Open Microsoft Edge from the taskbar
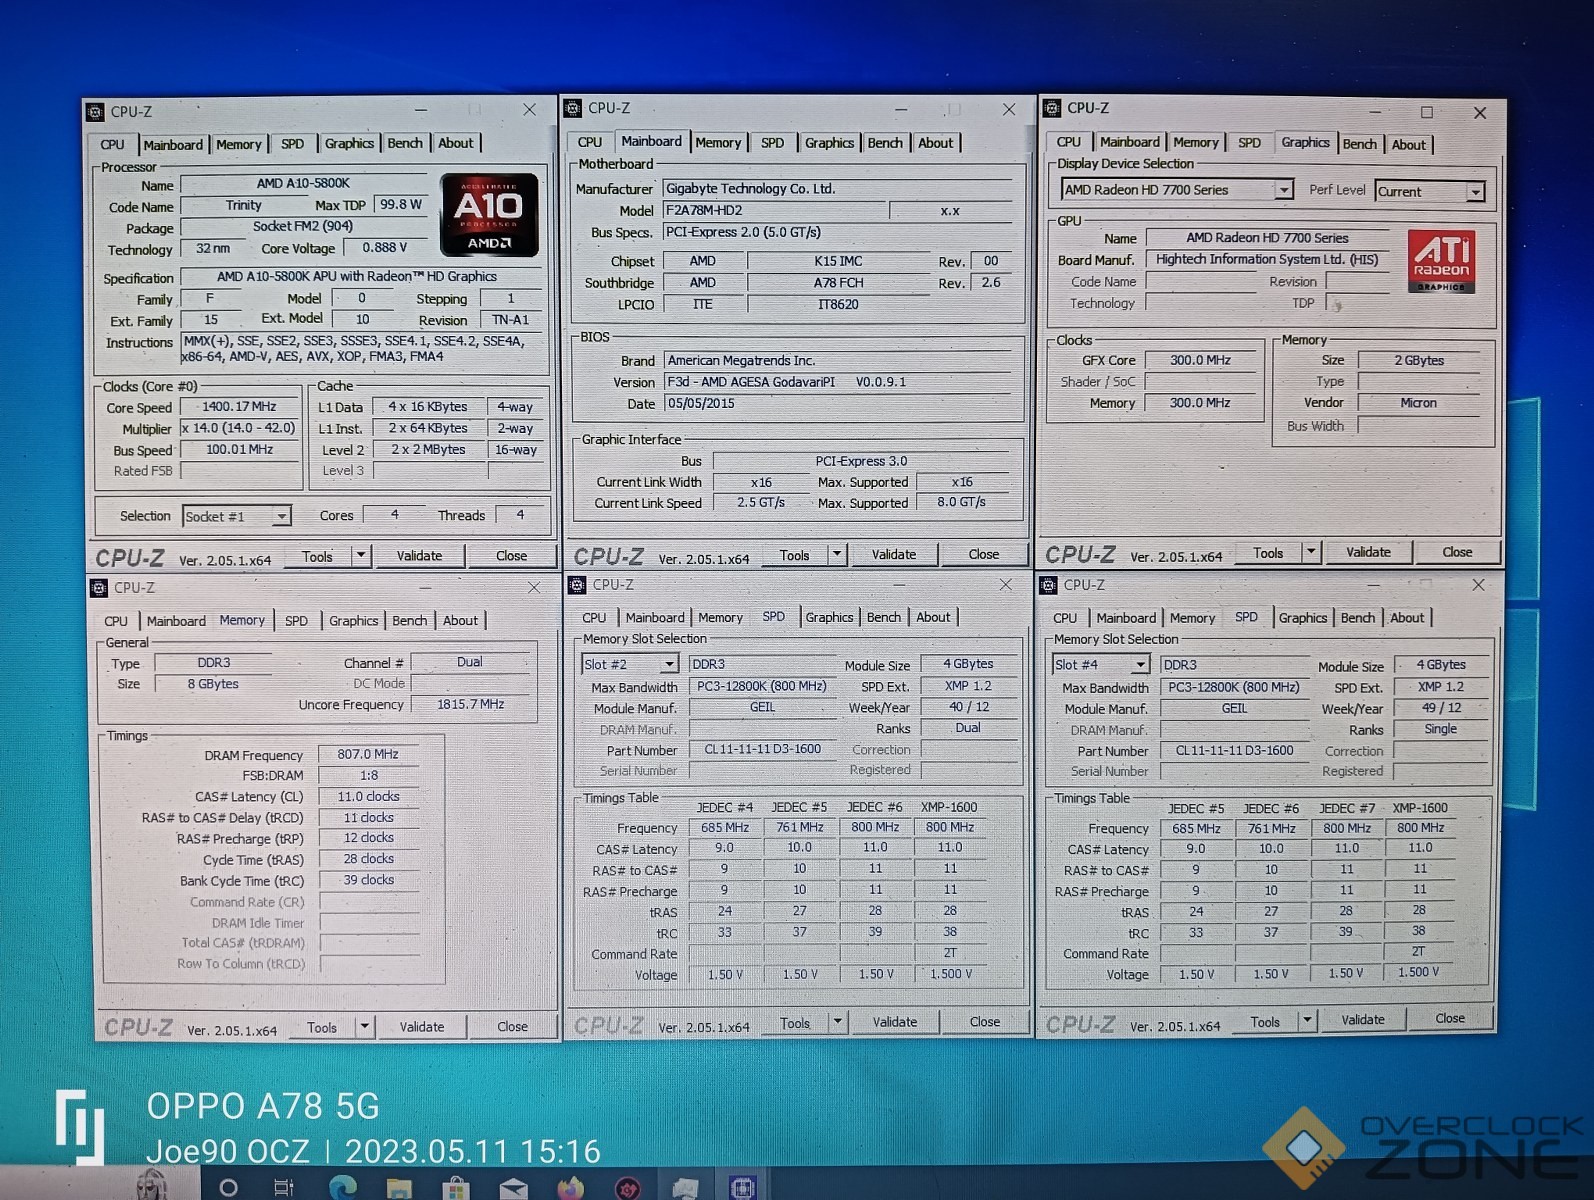Screen dimensions: 1594x1200 pyautogui.click(x=342, y=1186)
